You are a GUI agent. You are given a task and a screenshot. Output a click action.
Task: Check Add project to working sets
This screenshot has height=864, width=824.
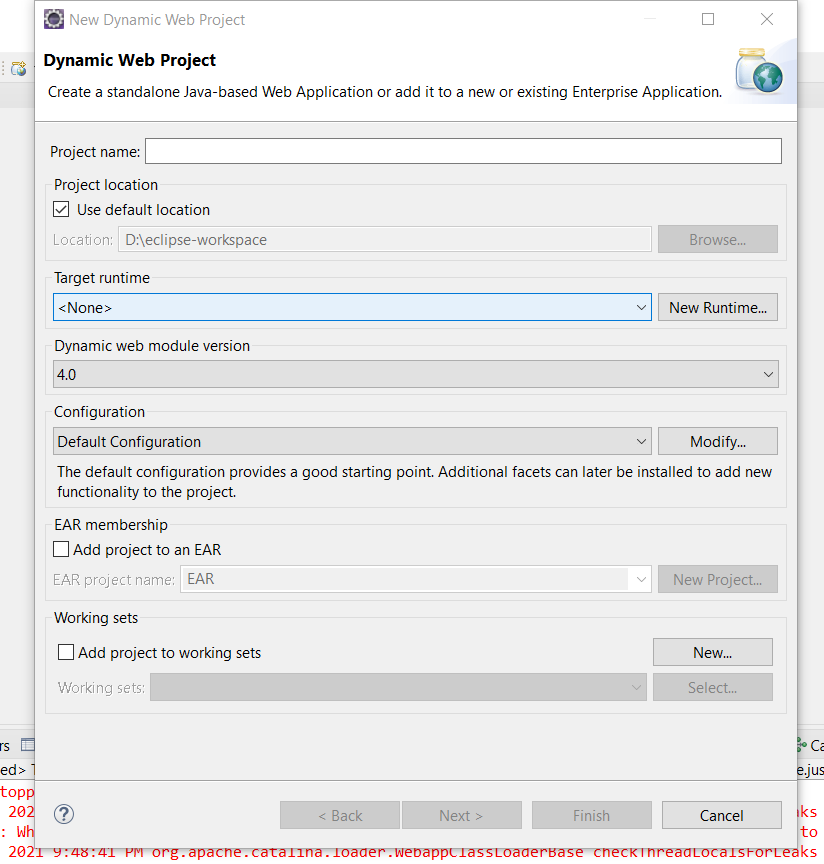[65, 652]
